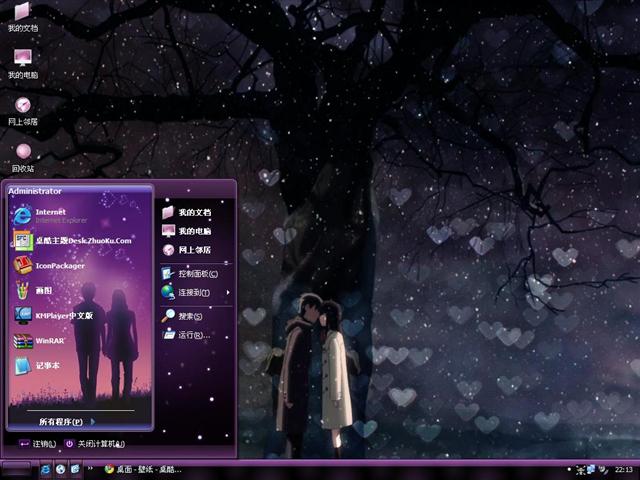Click the taskbar clock 22:13

[624, 470]
